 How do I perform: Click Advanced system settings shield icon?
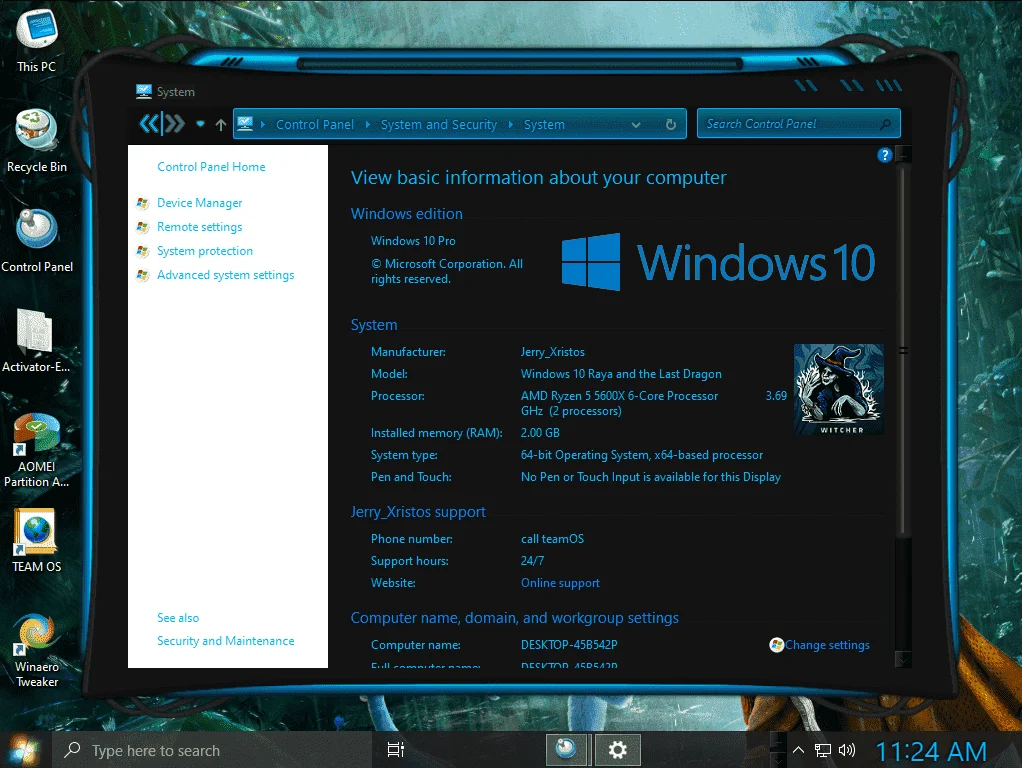coord(142,275)
